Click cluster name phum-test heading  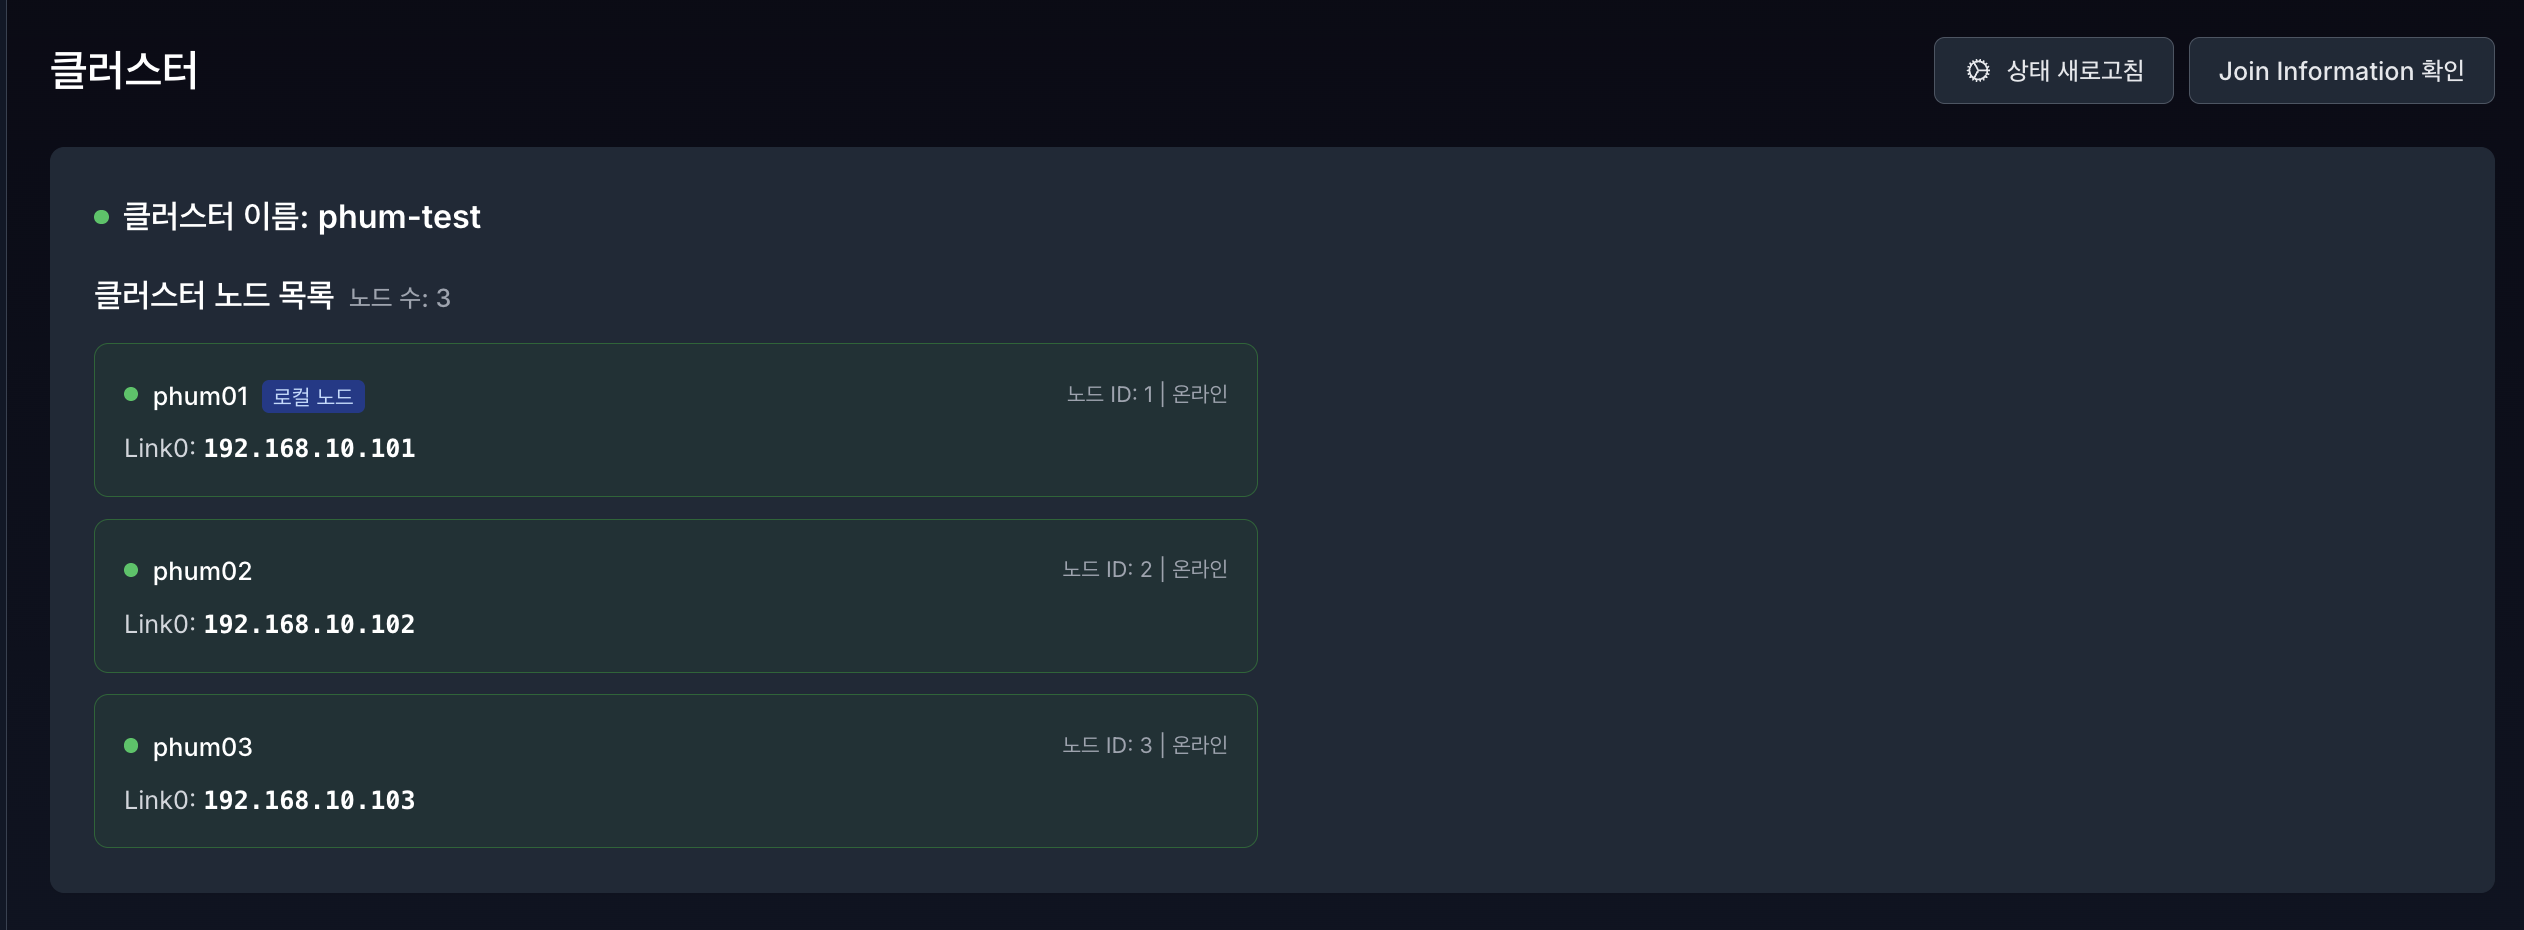[x=301, y=217]
